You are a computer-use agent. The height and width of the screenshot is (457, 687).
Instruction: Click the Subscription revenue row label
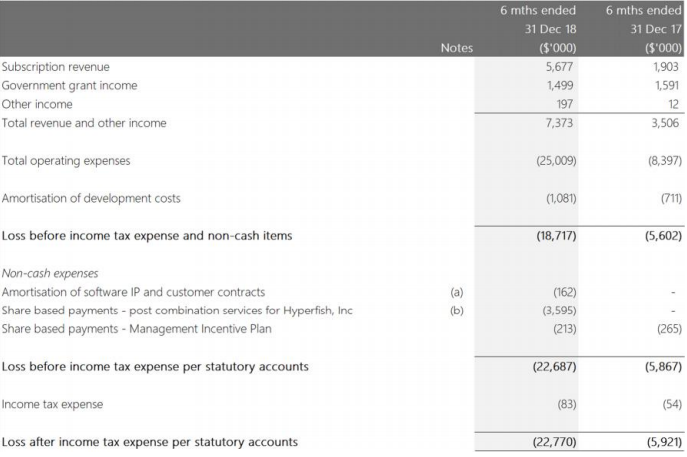click(x=56, y=67)
